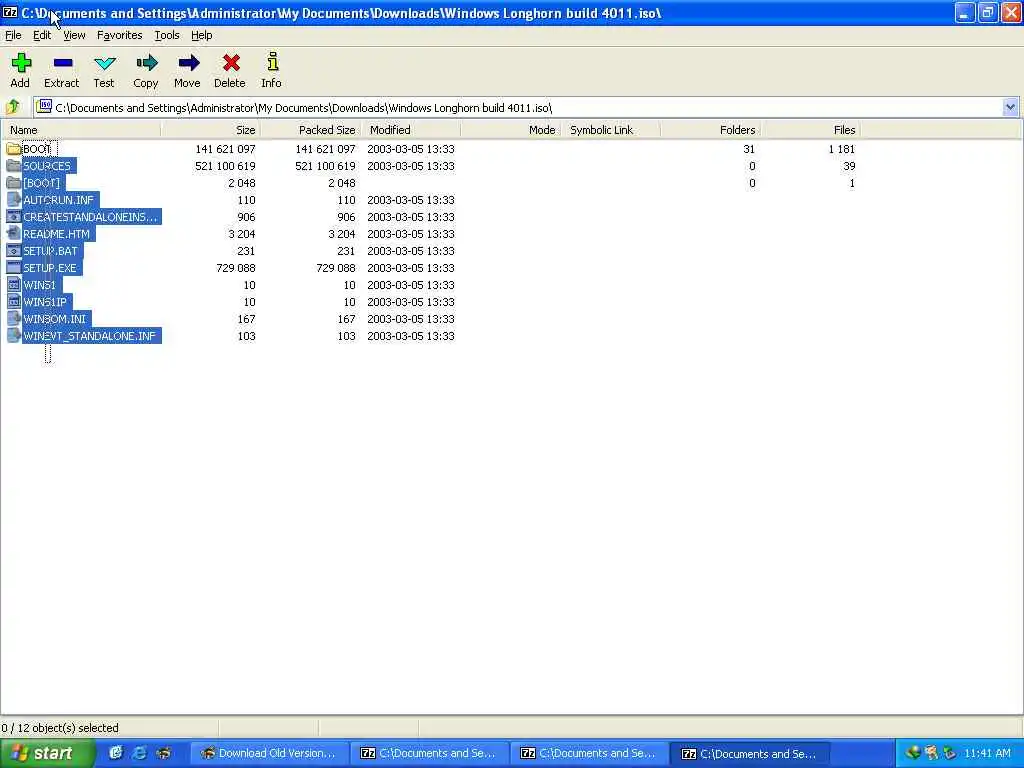Sort by the Modified column header

(411, 130)
